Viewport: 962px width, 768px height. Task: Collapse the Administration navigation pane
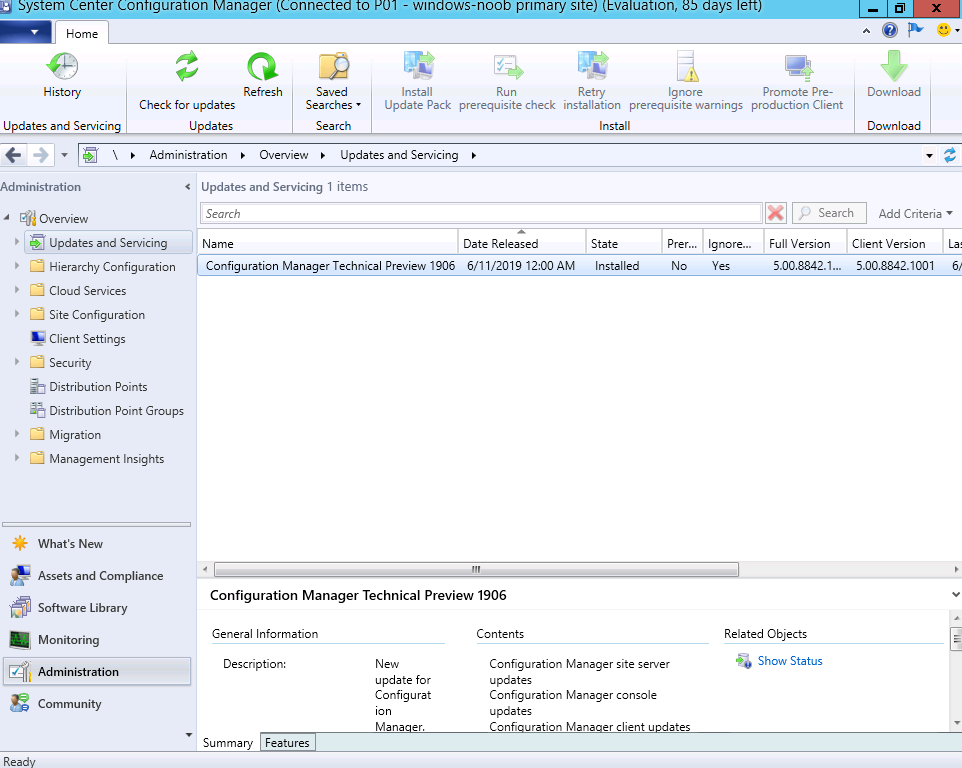[x=188, y=186]
